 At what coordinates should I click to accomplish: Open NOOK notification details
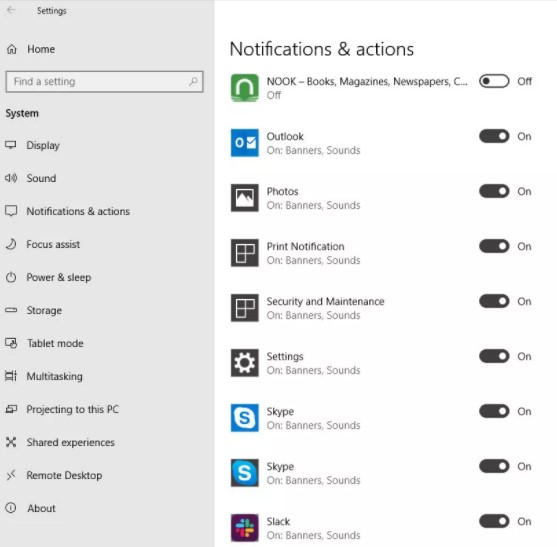point(367,88)
